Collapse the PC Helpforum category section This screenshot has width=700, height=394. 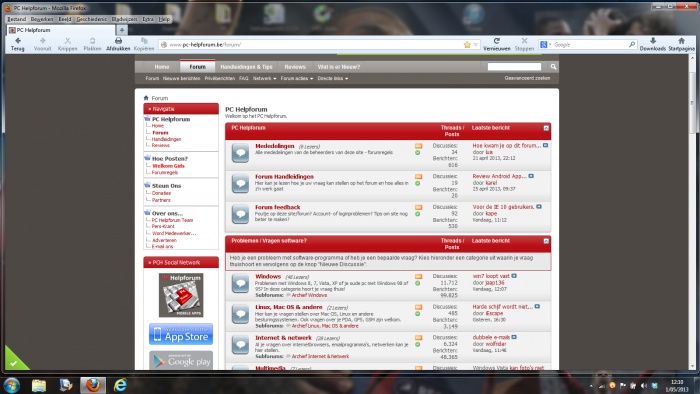pyautogui.click(x=546, y=128)
